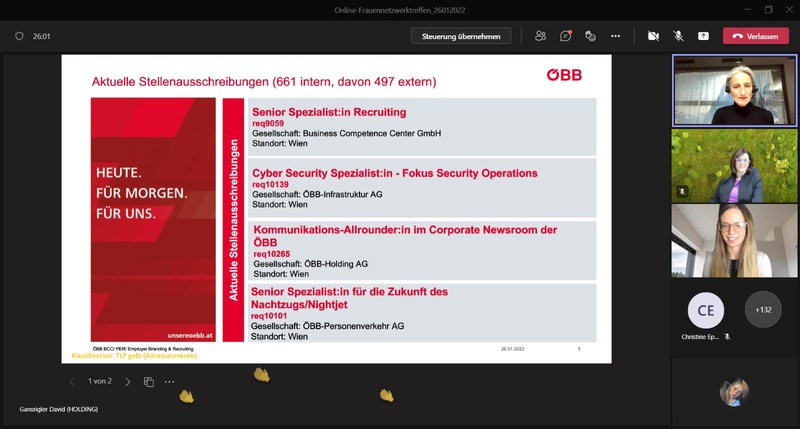Click Steuerung übernehmen button
Image resolution: width=800 pixels, height=429 pixels.
tap(461, 36)
